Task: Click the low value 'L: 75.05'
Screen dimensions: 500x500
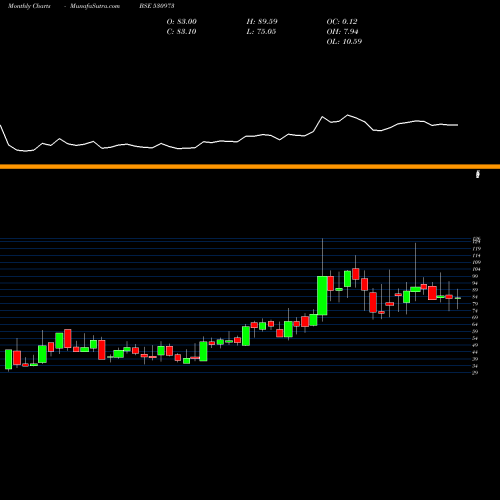Action: pyautogui.click(x=261, y=32)
